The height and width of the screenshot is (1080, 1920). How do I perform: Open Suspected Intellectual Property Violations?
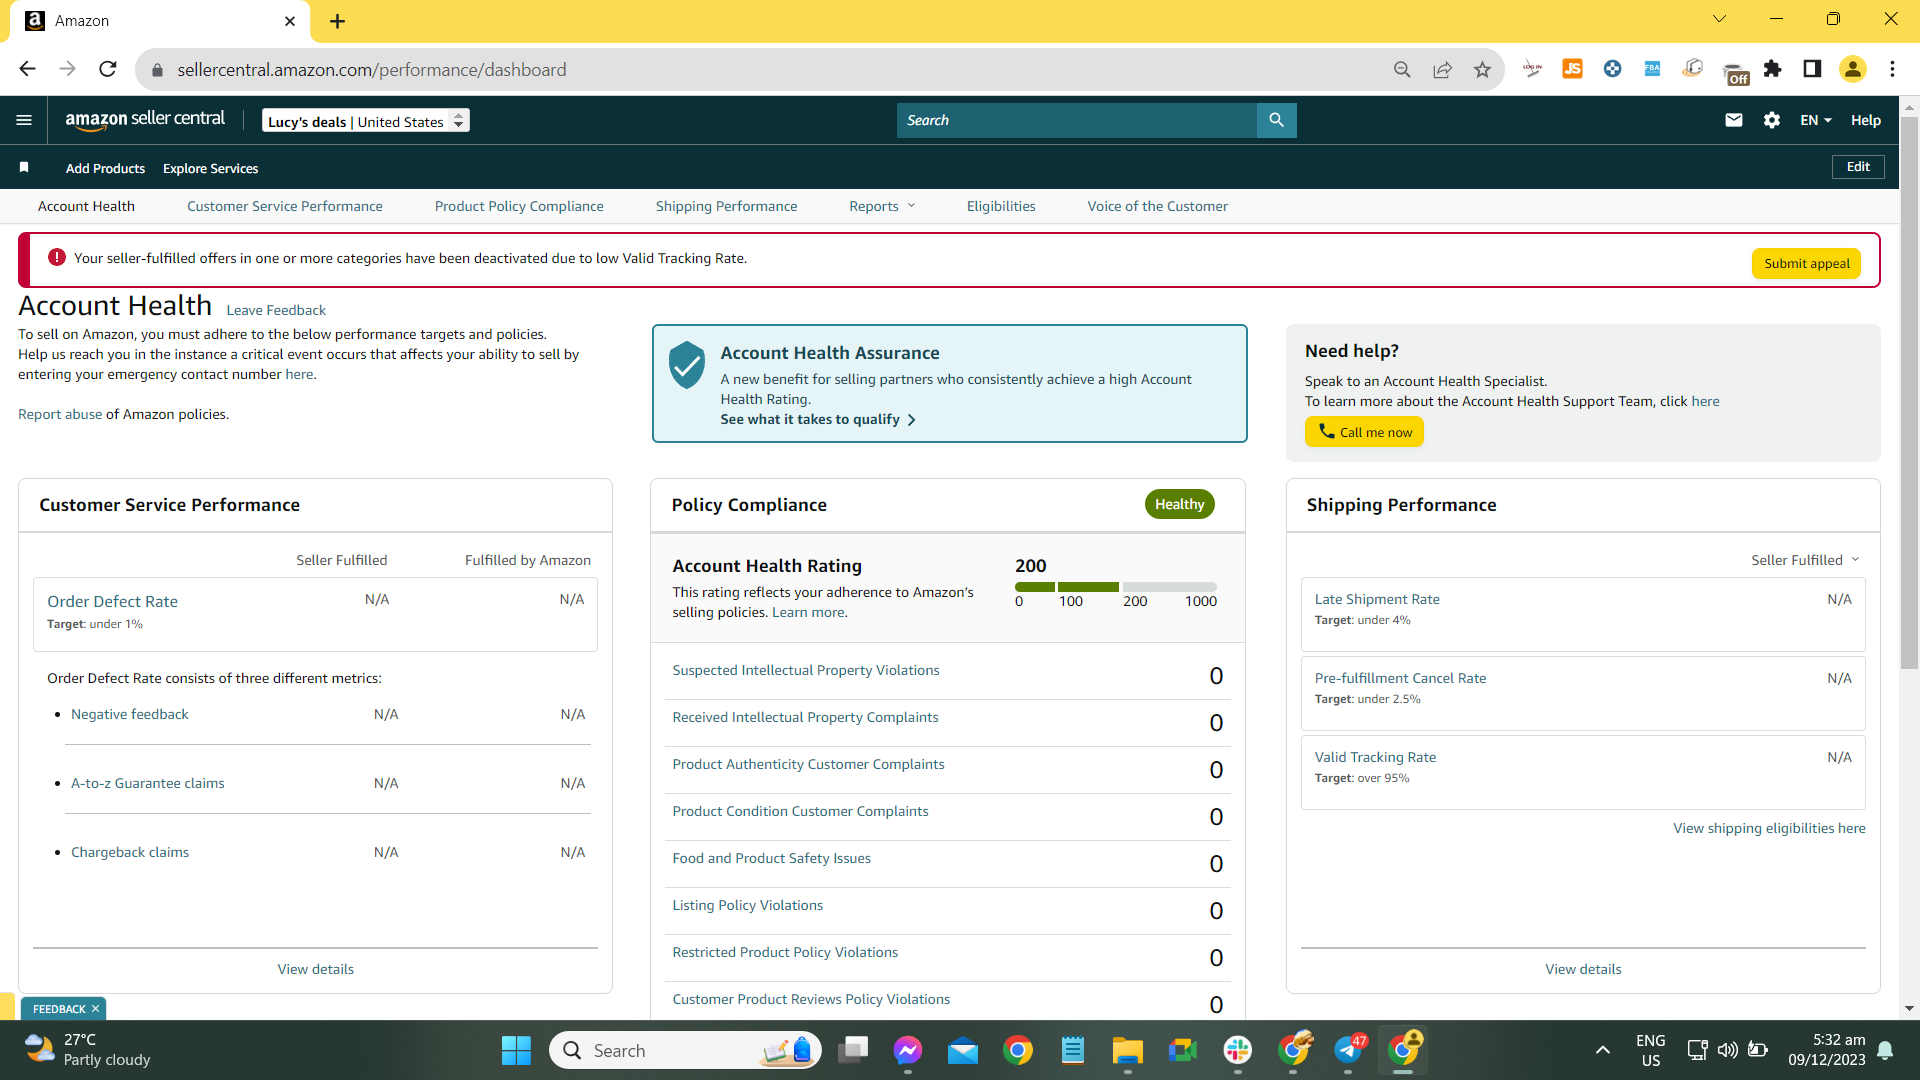pyautogui.click(x=806, y=670)
